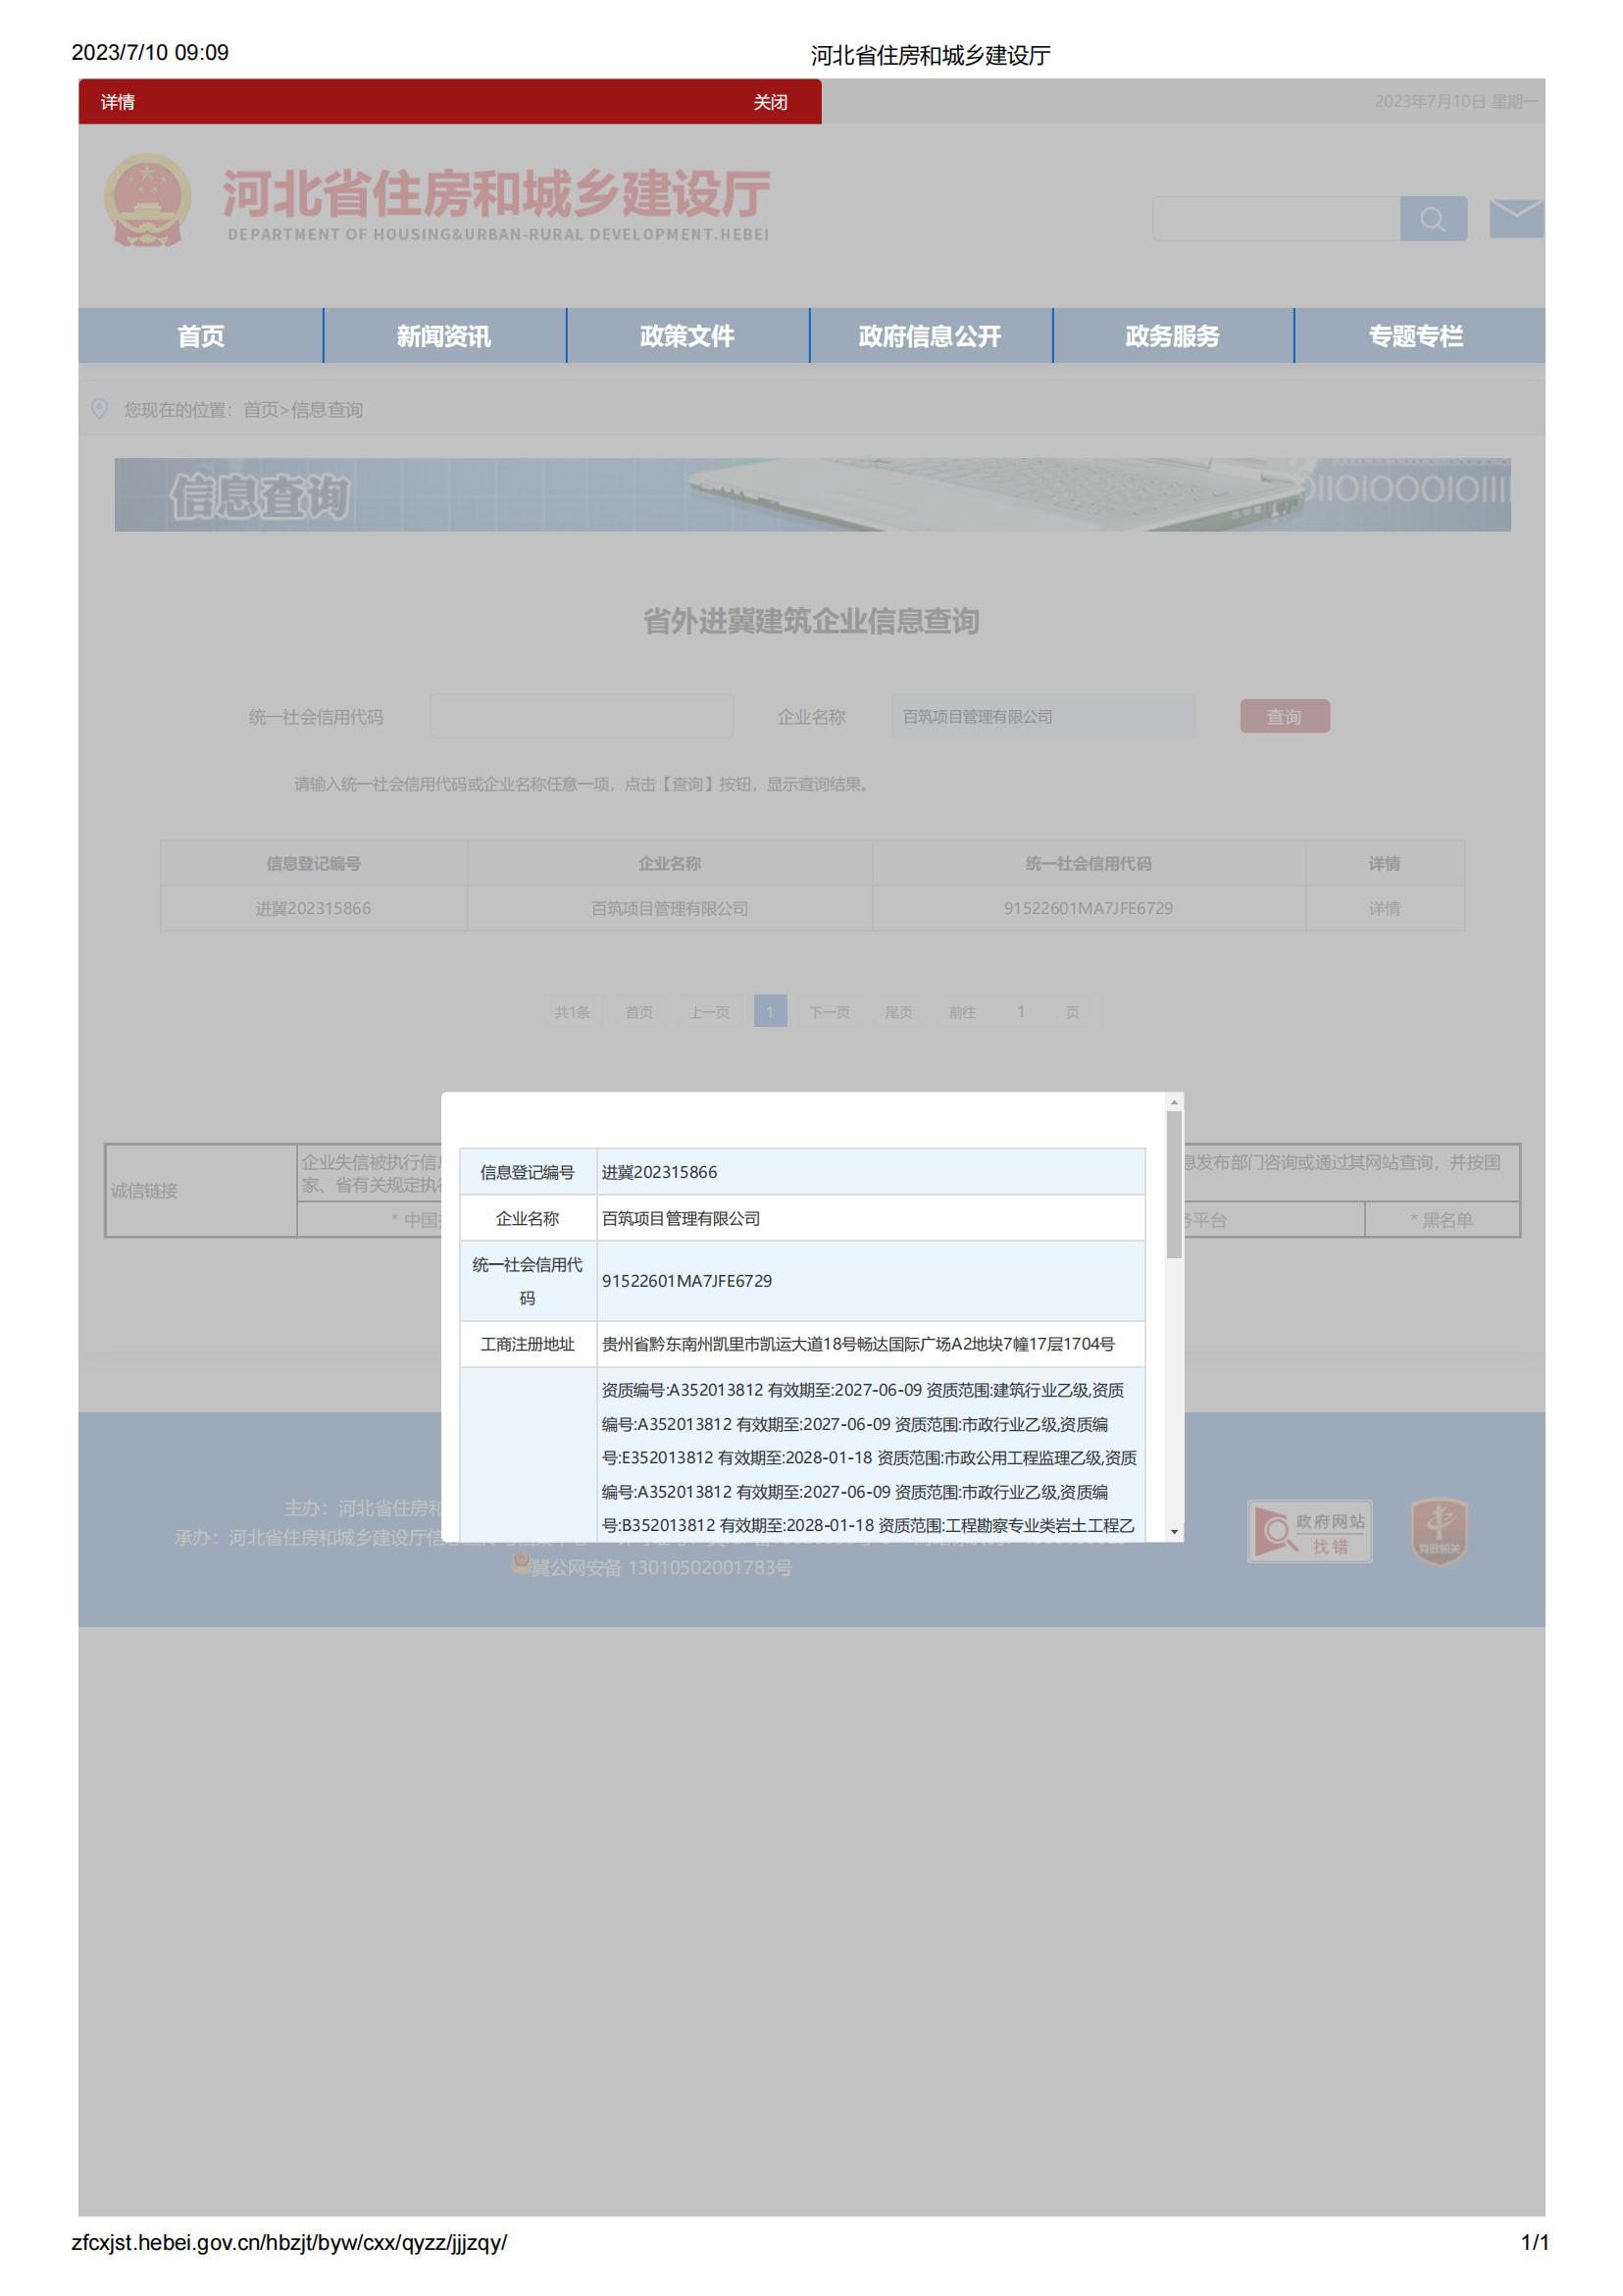Click the 工商注册地址 address value in popup
The image size is (1623, 2296).
(858, 1344)
